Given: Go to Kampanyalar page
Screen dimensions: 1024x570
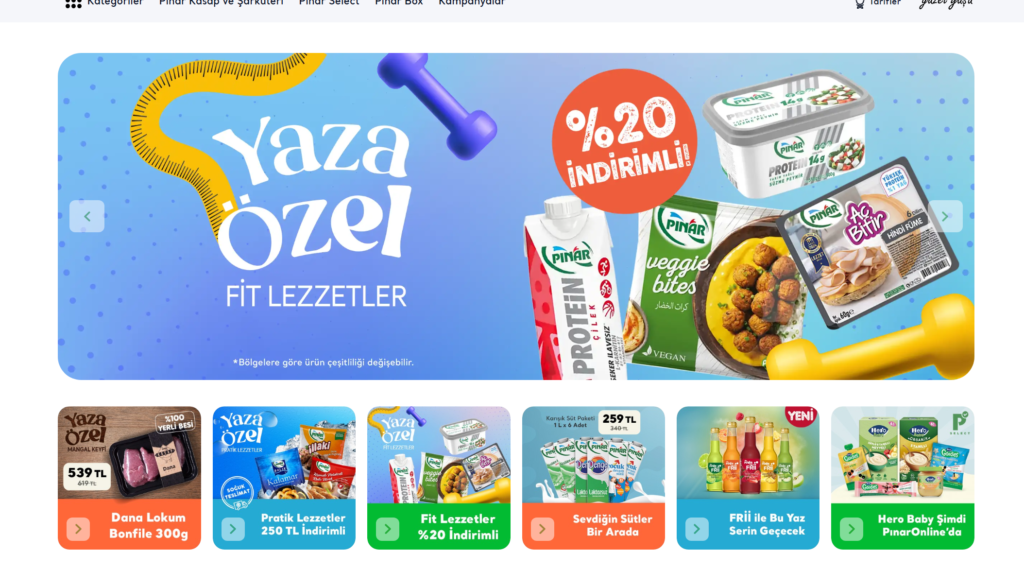Looking at the screenshot, I should (x=472, y=3).
